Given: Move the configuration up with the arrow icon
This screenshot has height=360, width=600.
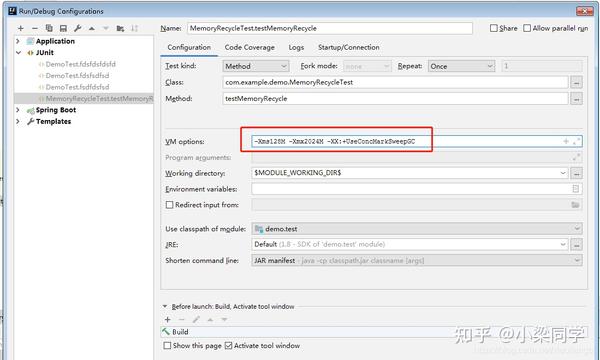Looking at the screenshot, I should tap(92, 28).
